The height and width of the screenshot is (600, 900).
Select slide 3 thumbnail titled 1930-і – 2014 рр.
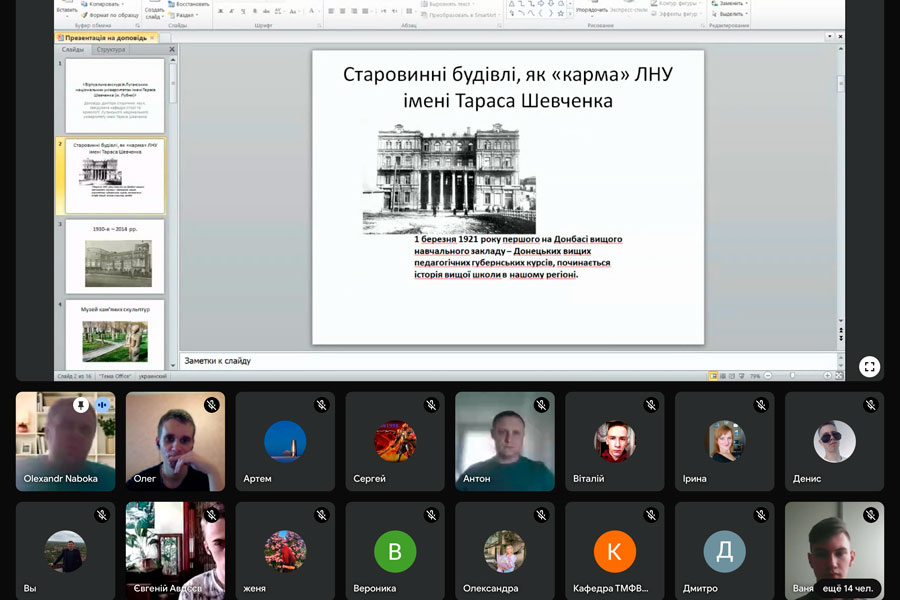point(115,257)
